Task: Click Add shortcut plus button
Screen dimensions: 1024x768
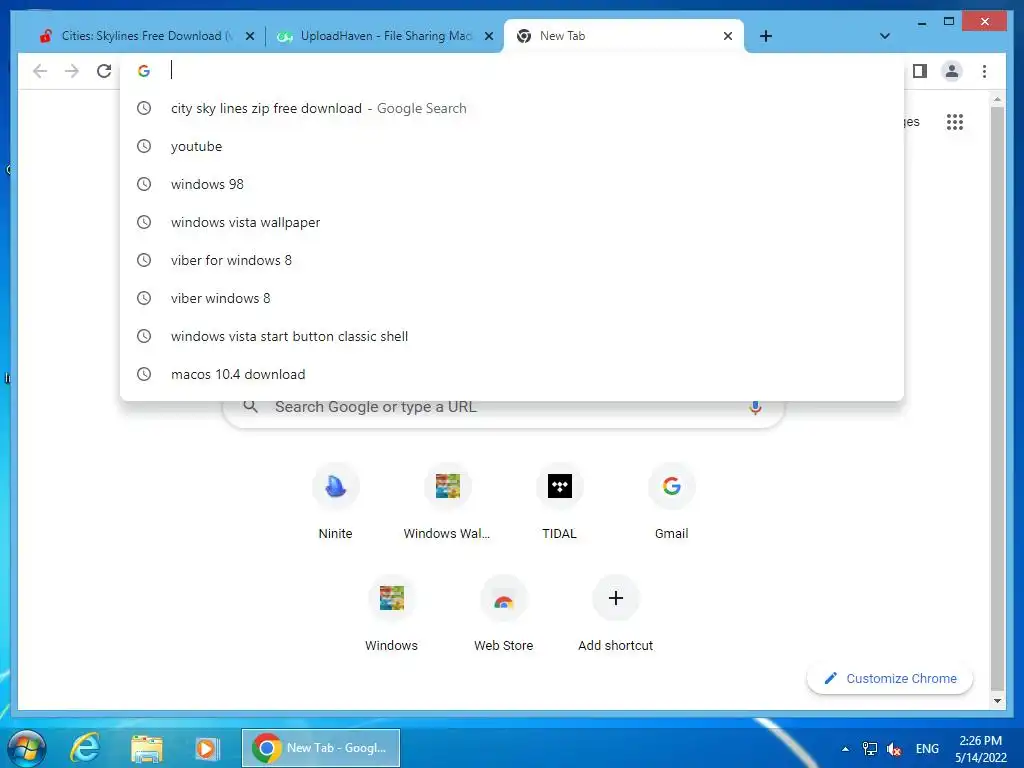Action: [615, 598]
